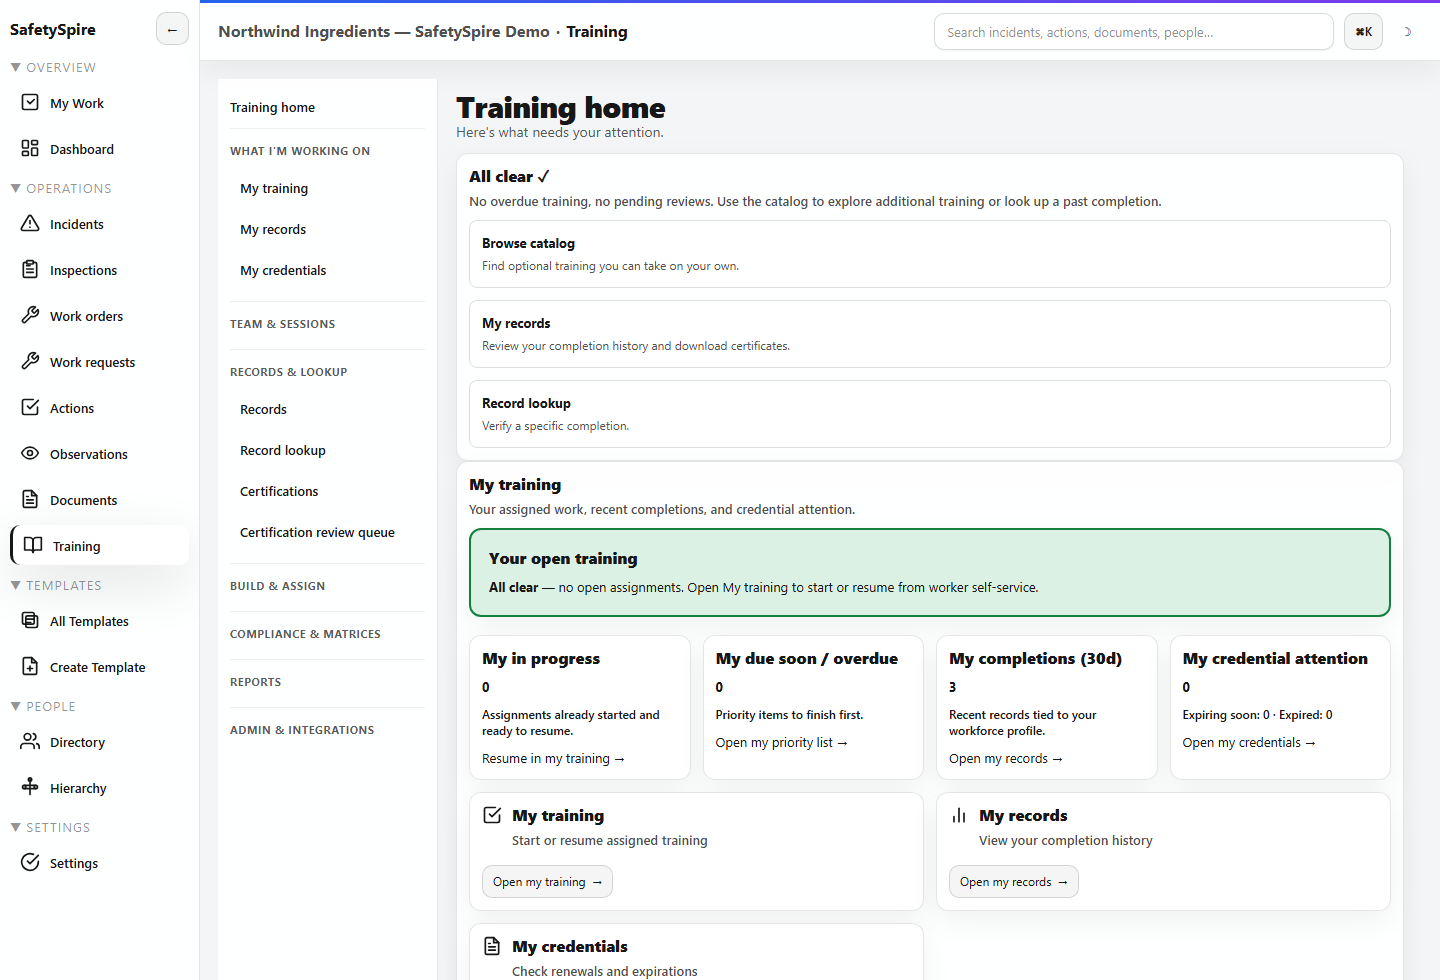Collapse the OVERVIEW section

53,68
